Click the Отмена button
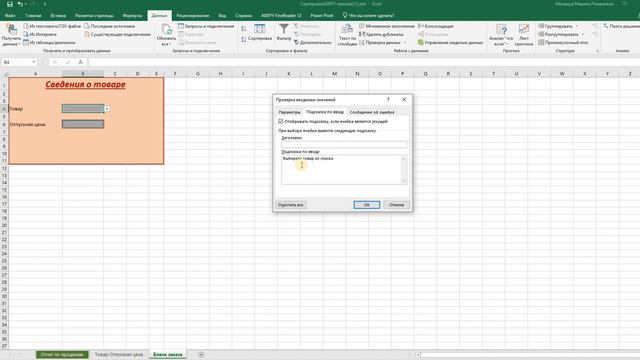The height and width of the screenshot is (360, 640). coord(396,205)
